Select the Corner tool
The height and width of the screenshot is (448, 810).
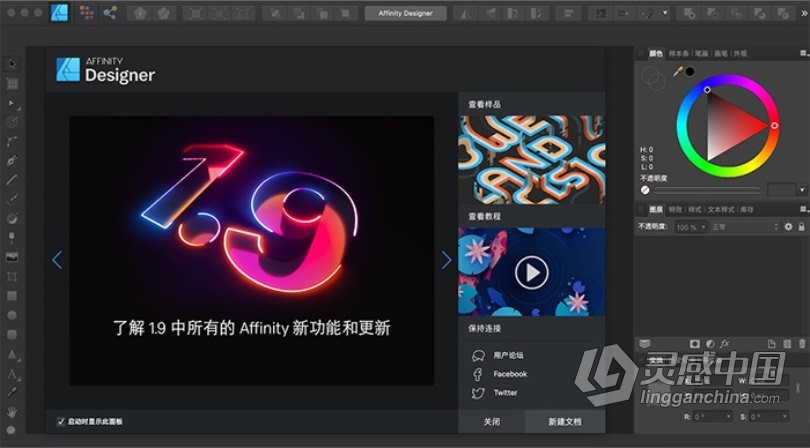[x=12, y=141]
